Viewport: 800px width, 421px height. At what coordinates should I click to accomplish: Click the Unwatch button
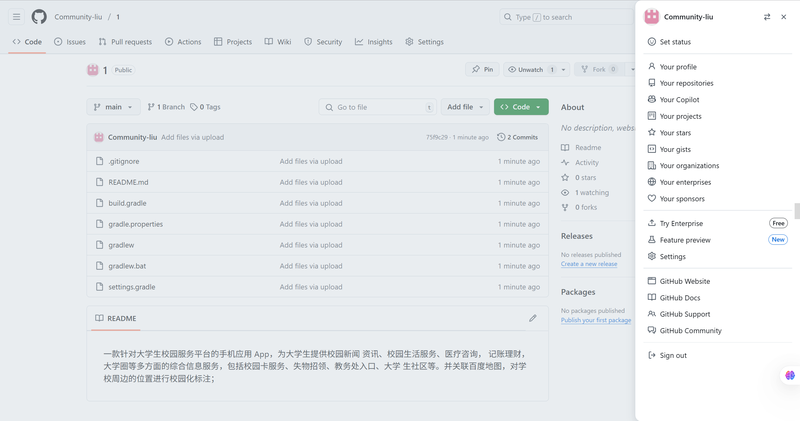[x=531, y=69]
